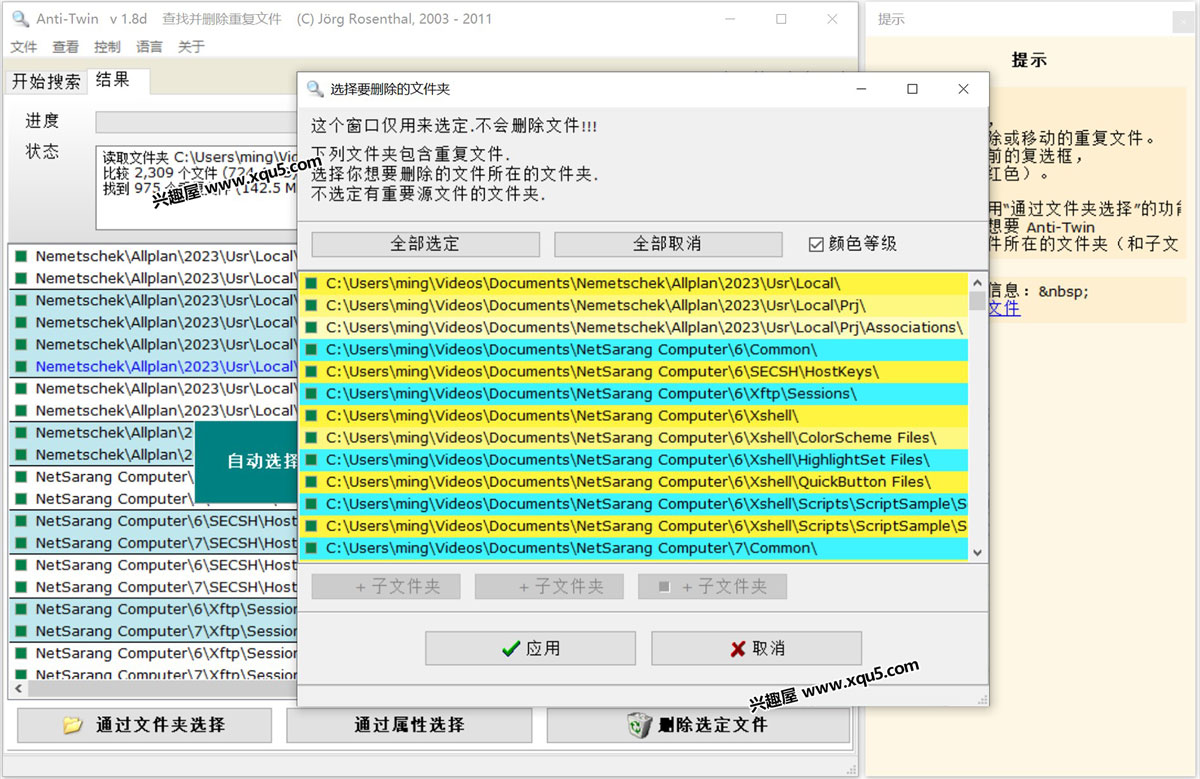Toggle the 颜色等级 checkbox

(816, 244)
